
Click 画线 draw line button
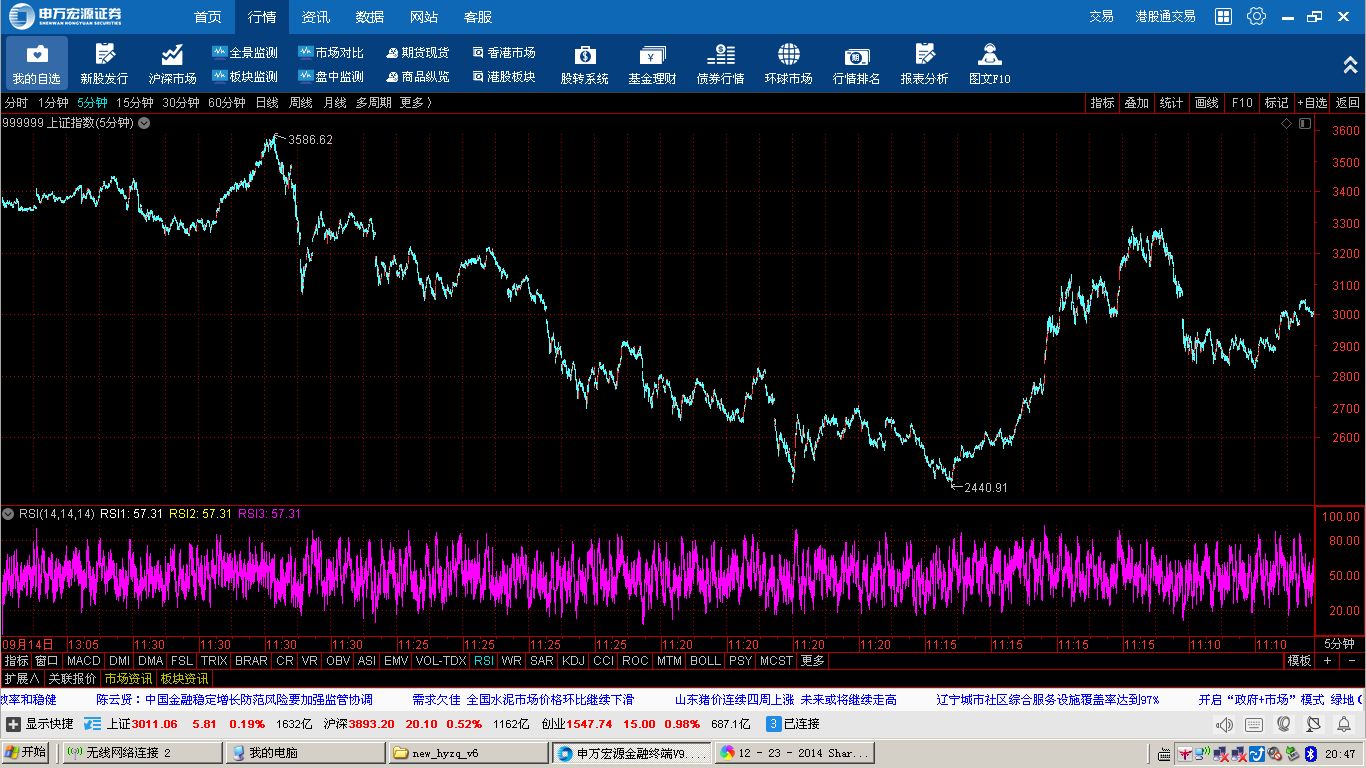(x=1207, y=102)
